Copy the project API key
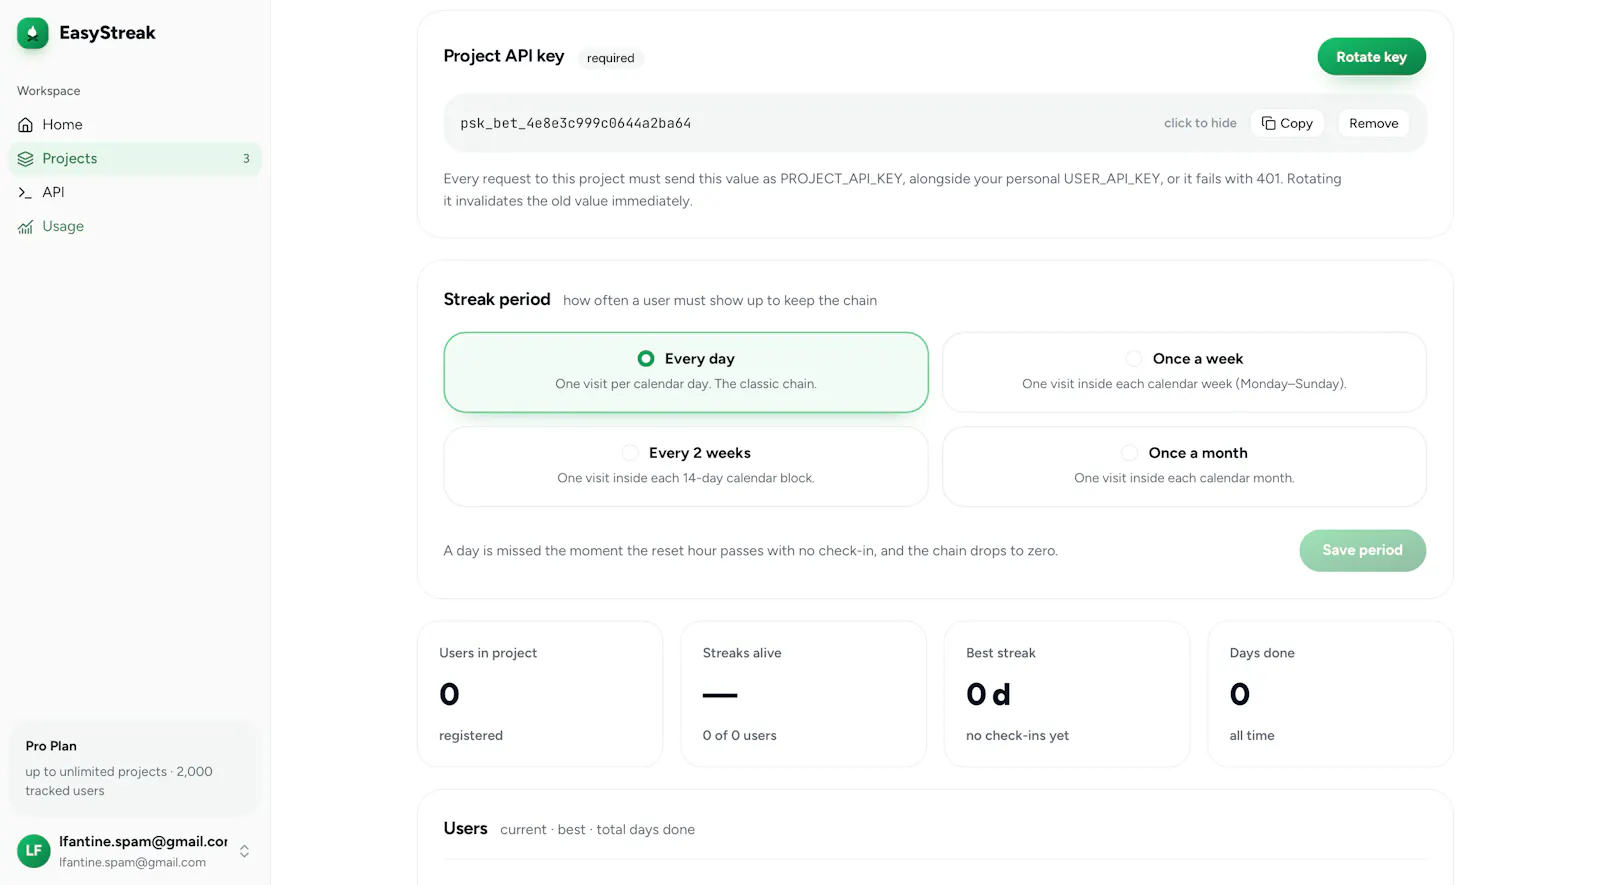This screenshot has width=1600, height=885. point(1287,123)
